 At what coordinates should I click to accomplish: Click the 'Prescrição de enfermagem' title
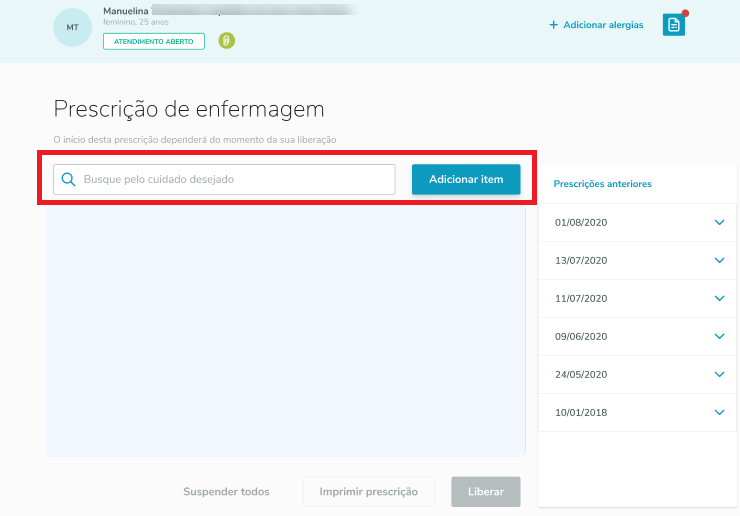pos(189,109)
